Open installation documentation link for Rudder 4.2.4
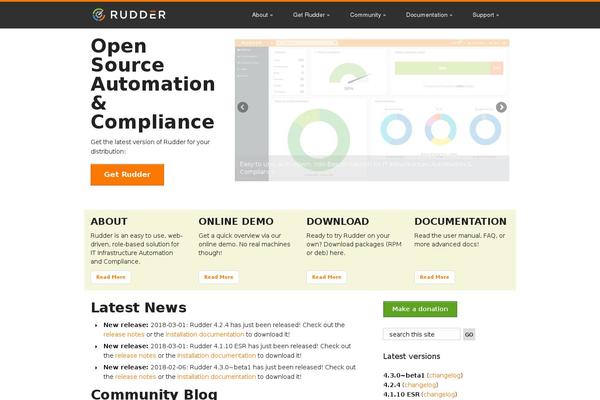The width and height of the screenshot is (600, 400). pyautogui.click(x=205, y=334)
